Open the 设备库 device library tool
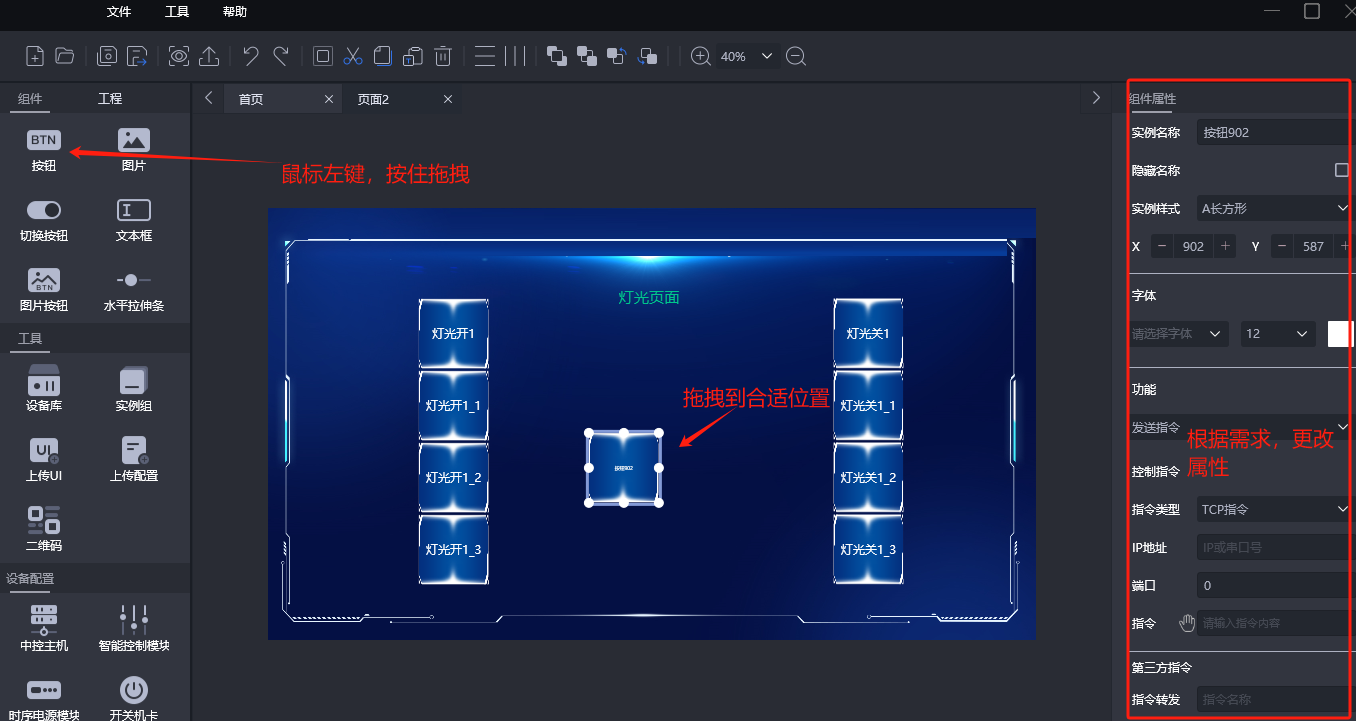The height and width of the screenshot is (721, 1356). click(x=44, y=381)
